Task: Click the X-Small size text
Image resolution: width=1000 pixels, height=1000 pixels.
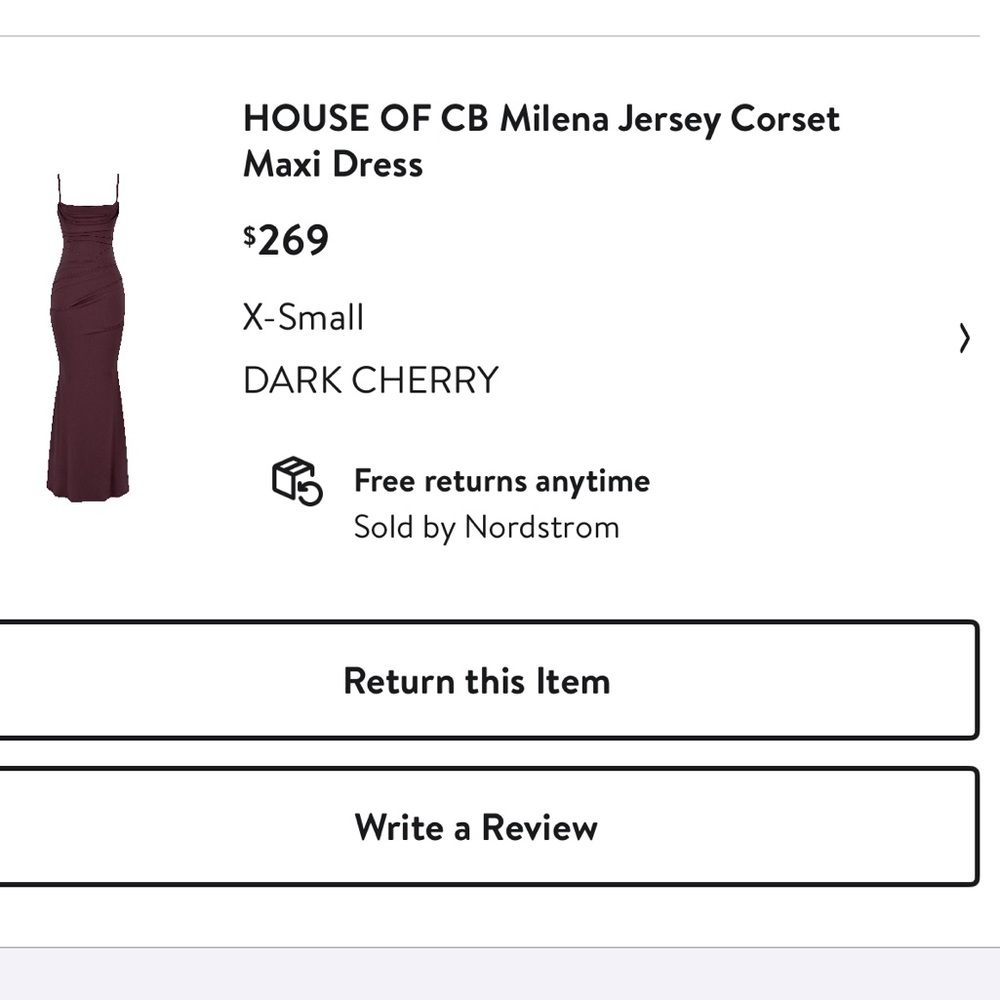Action: 302,317
